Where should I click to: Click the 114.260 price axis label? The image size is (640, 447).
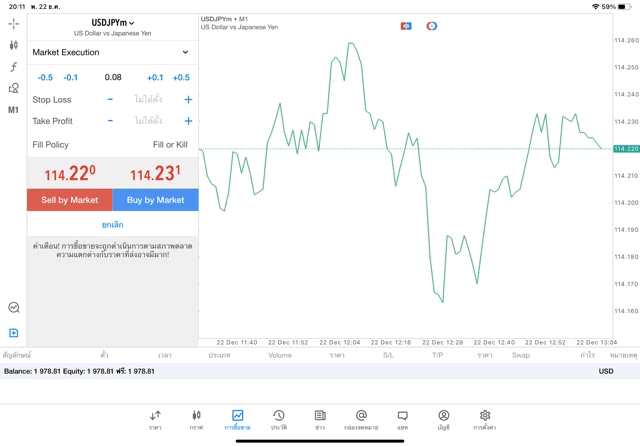[627, 40]
